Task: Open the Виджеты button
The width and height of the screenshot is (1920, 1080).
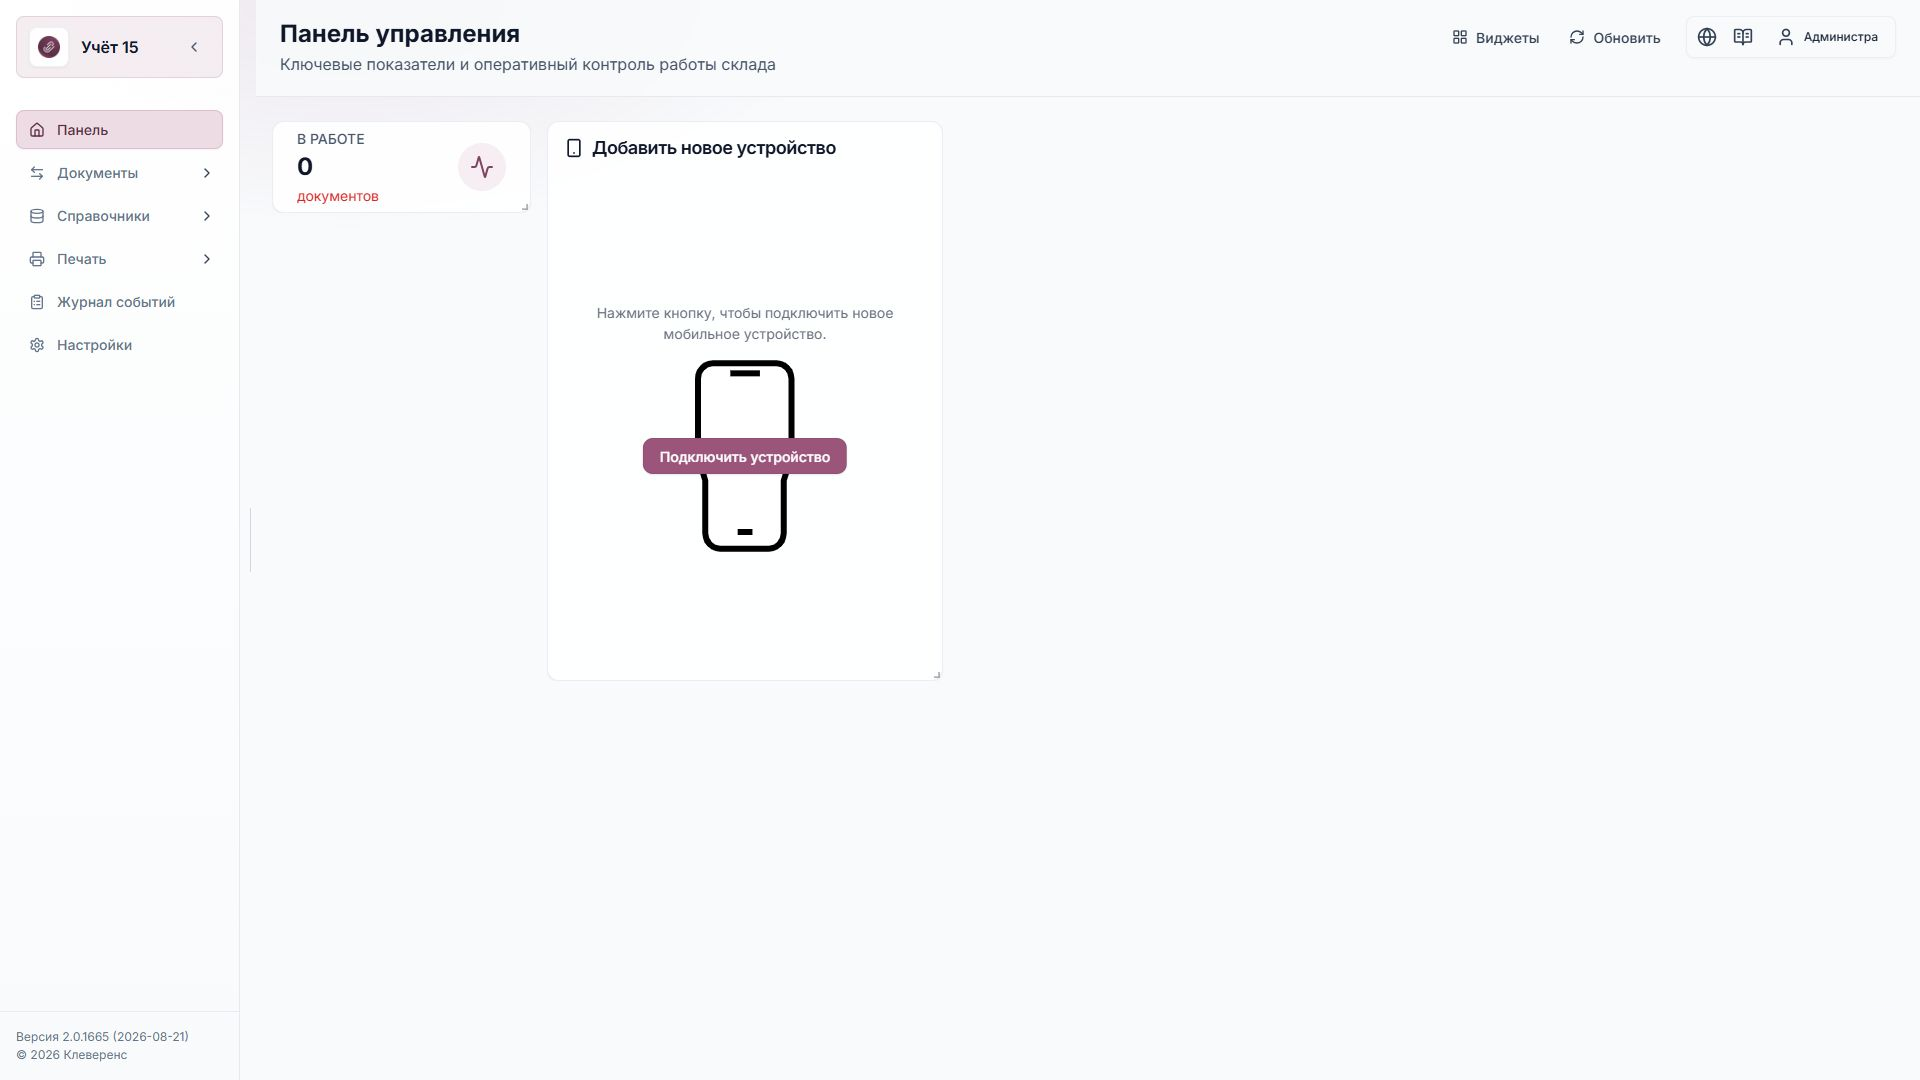Action: (x=1496, y=38)
